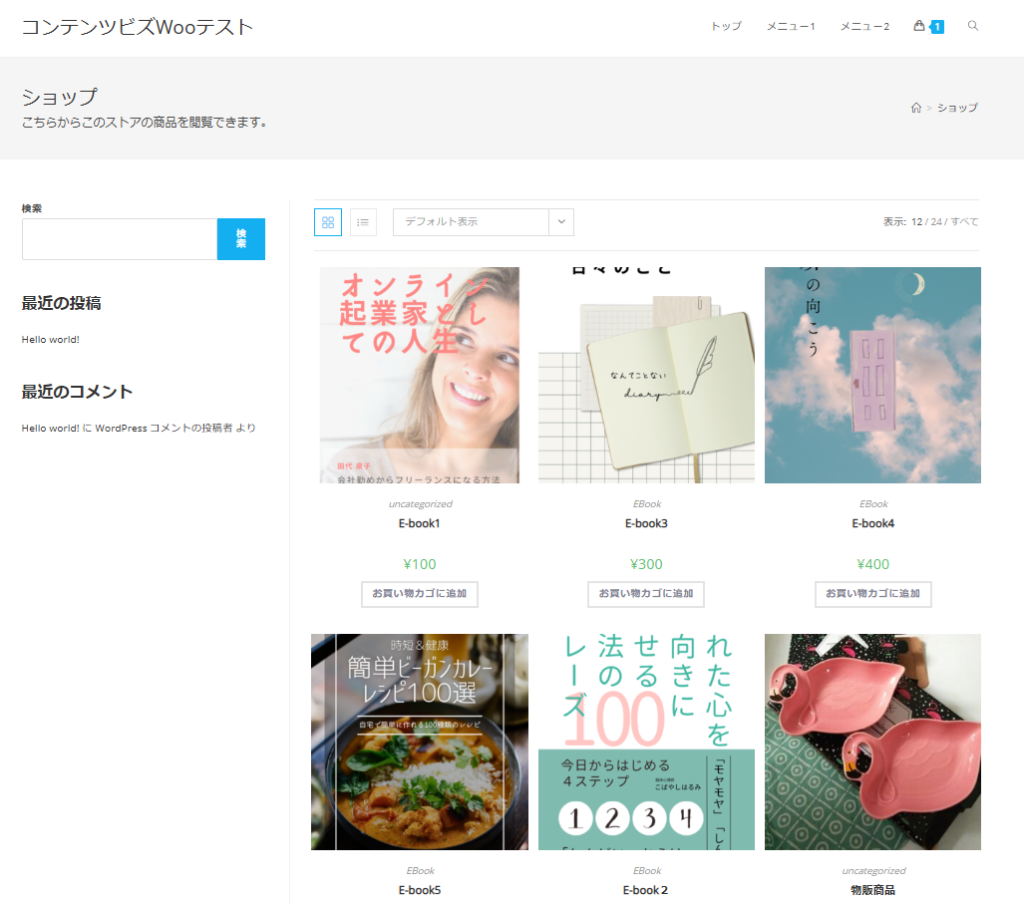Open the デフォルト表示 sort dropdown
Viewport: 1024px width, 904px height.
coord(471,222)
